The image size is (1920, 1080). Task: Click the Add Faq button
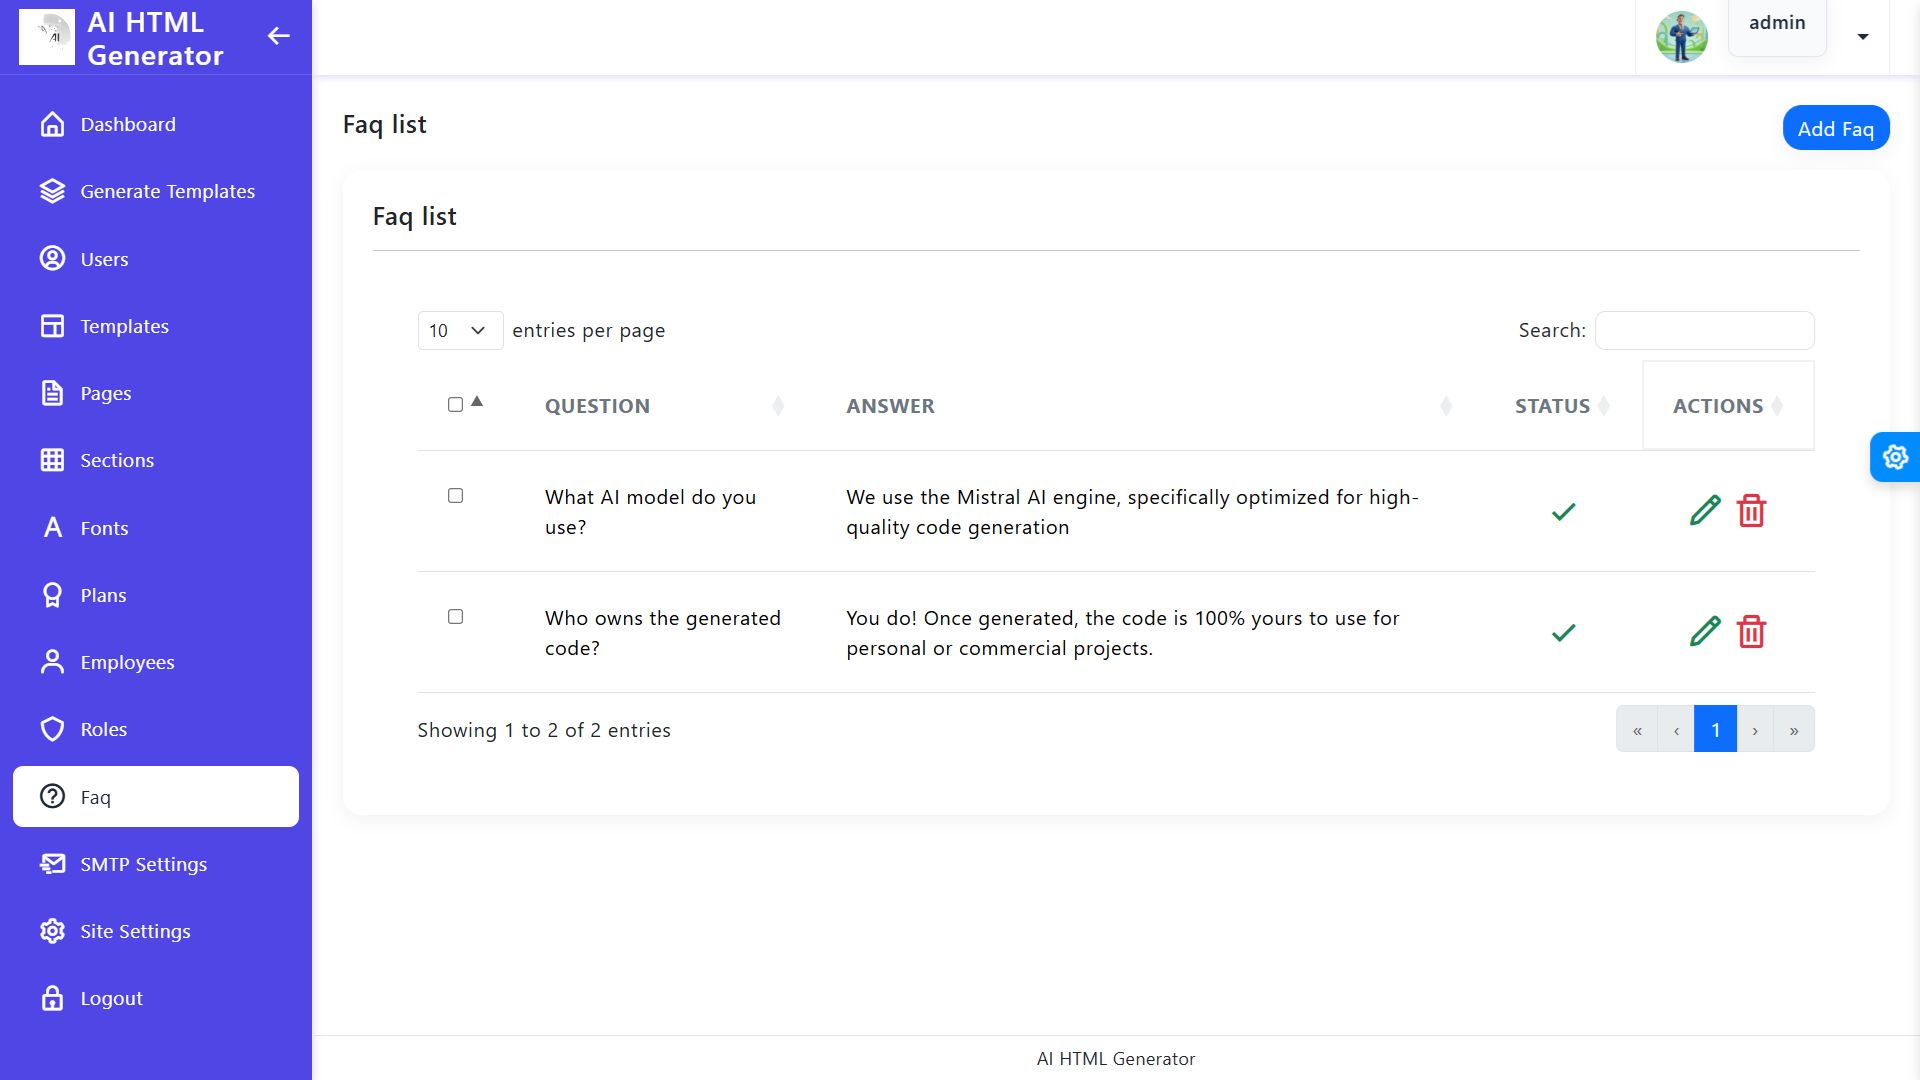(1835, 128)
